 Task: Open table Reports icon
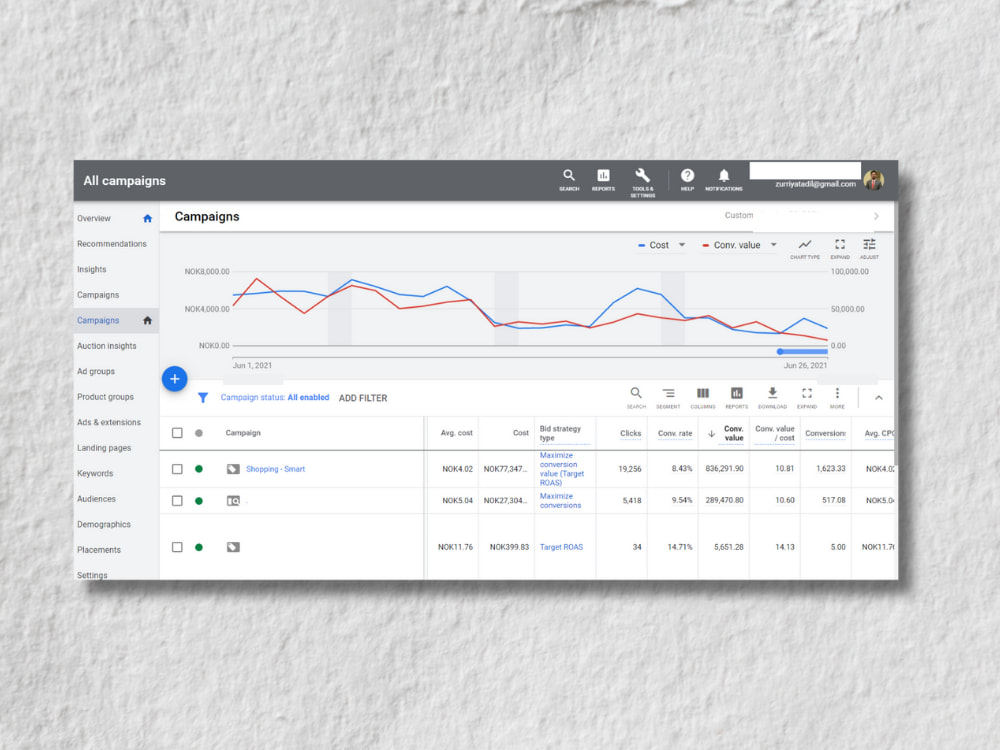tap(737, 397)
